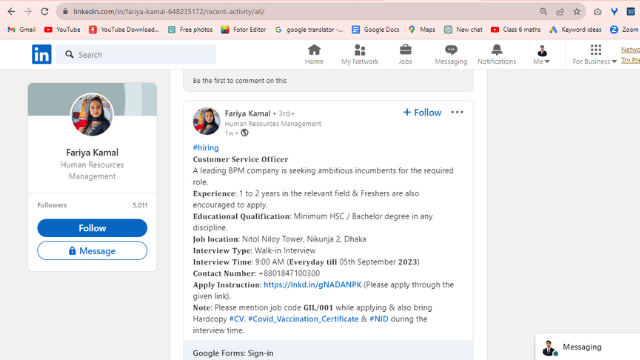Open the Zoom bookmark
The width and height of the screenshot is (640, 360).
coord(624,29)
